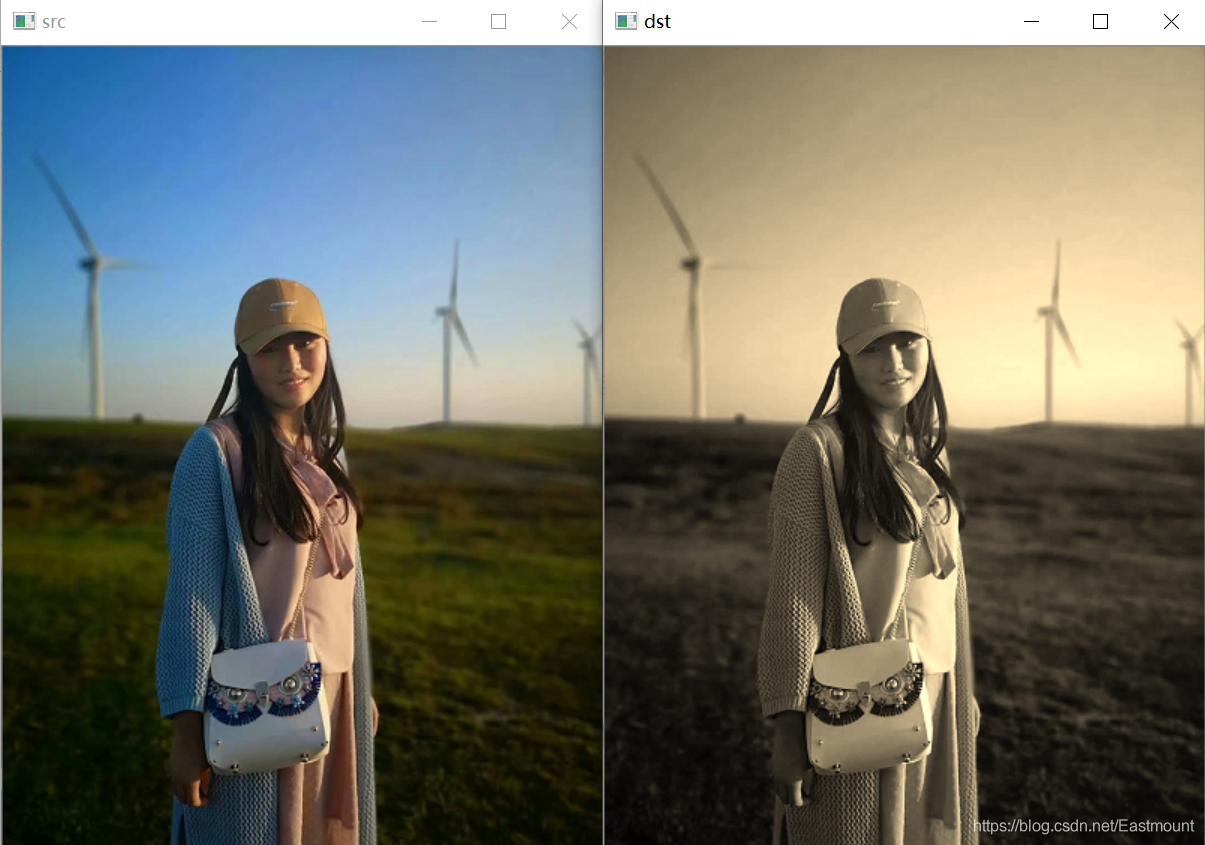Maximize the src window
Screen dimensions: 1205x845
[499, 21]
